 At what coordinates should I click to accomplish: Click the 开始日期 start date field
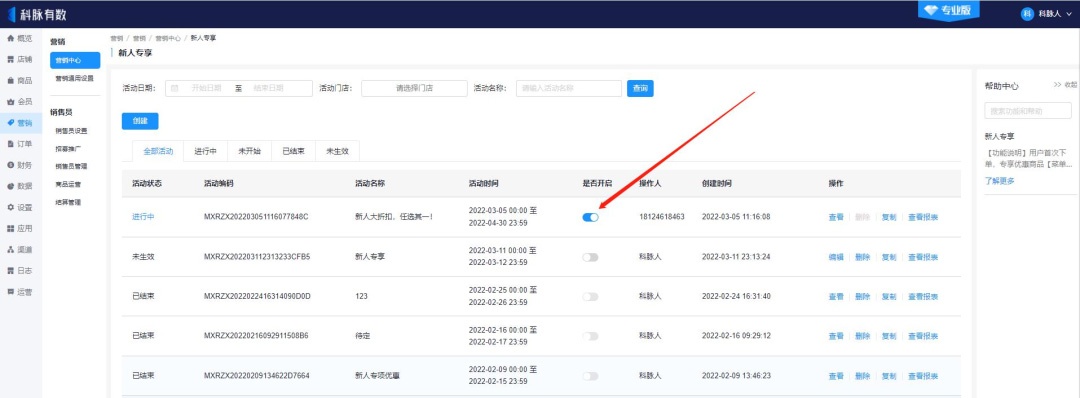tap(206, 88)
